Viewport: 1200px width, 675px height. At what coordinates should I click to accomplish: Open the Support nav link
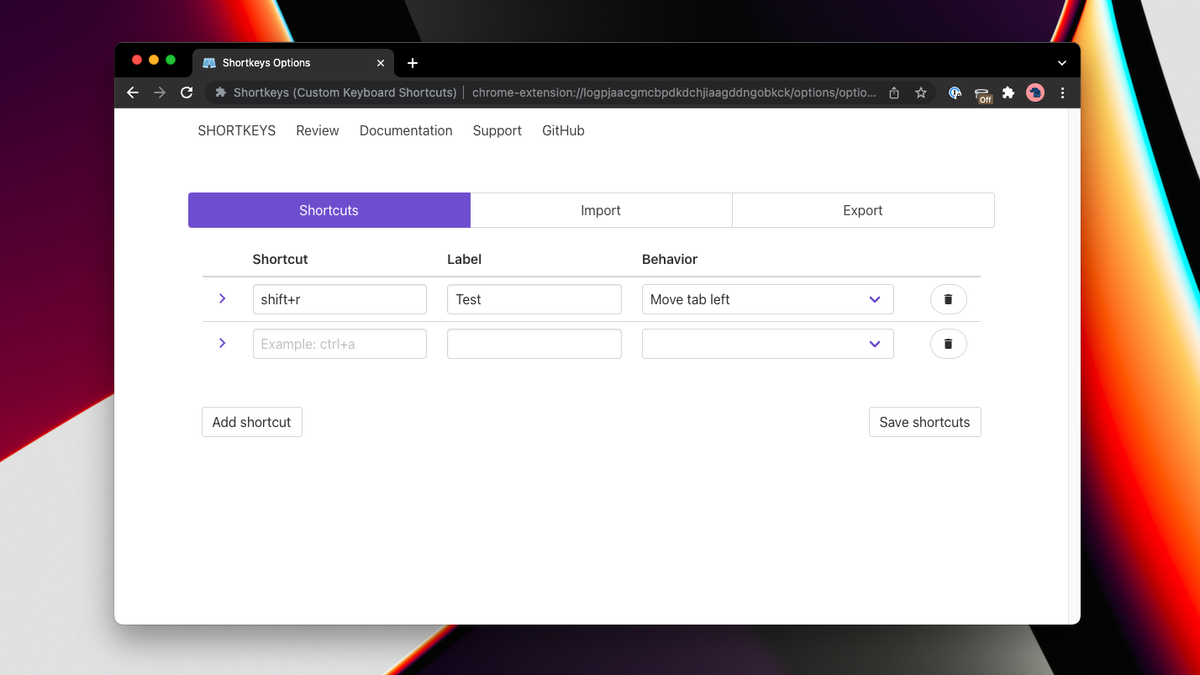pyautogui.click(x=497, y=130)
